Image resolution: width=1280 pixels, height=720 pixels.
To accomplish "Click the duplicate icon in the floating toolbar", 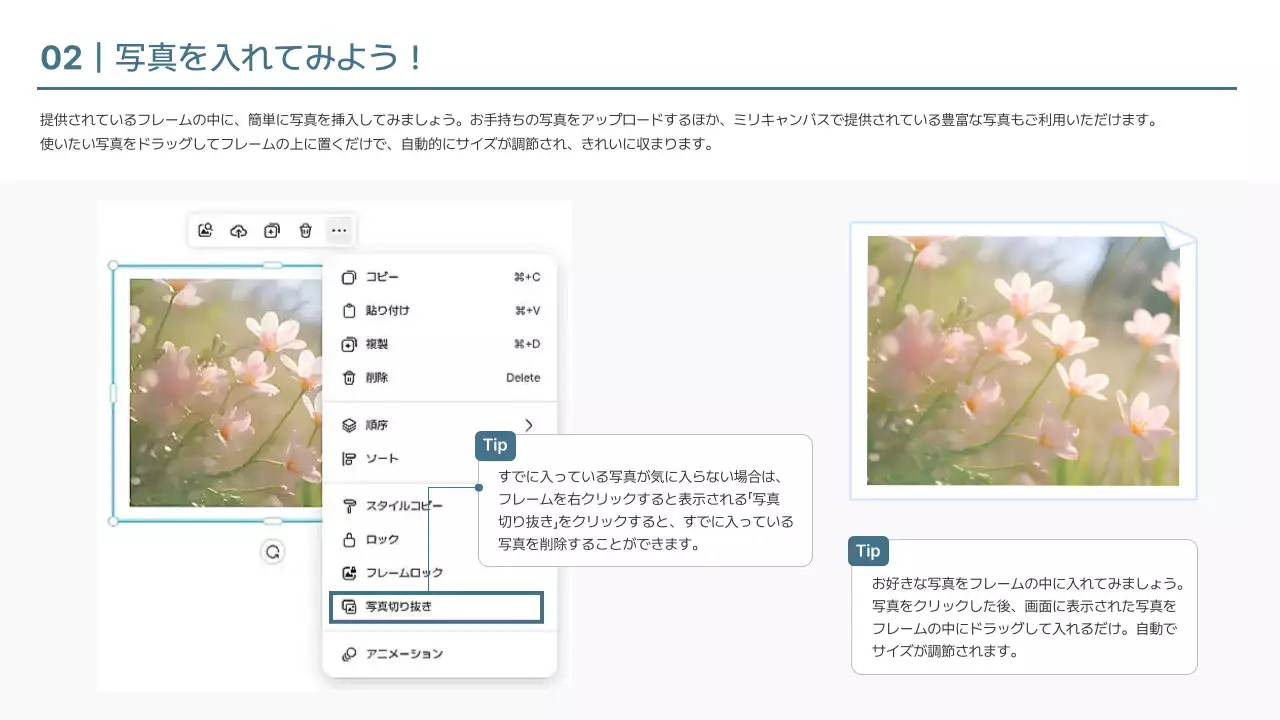I will 272,230.
